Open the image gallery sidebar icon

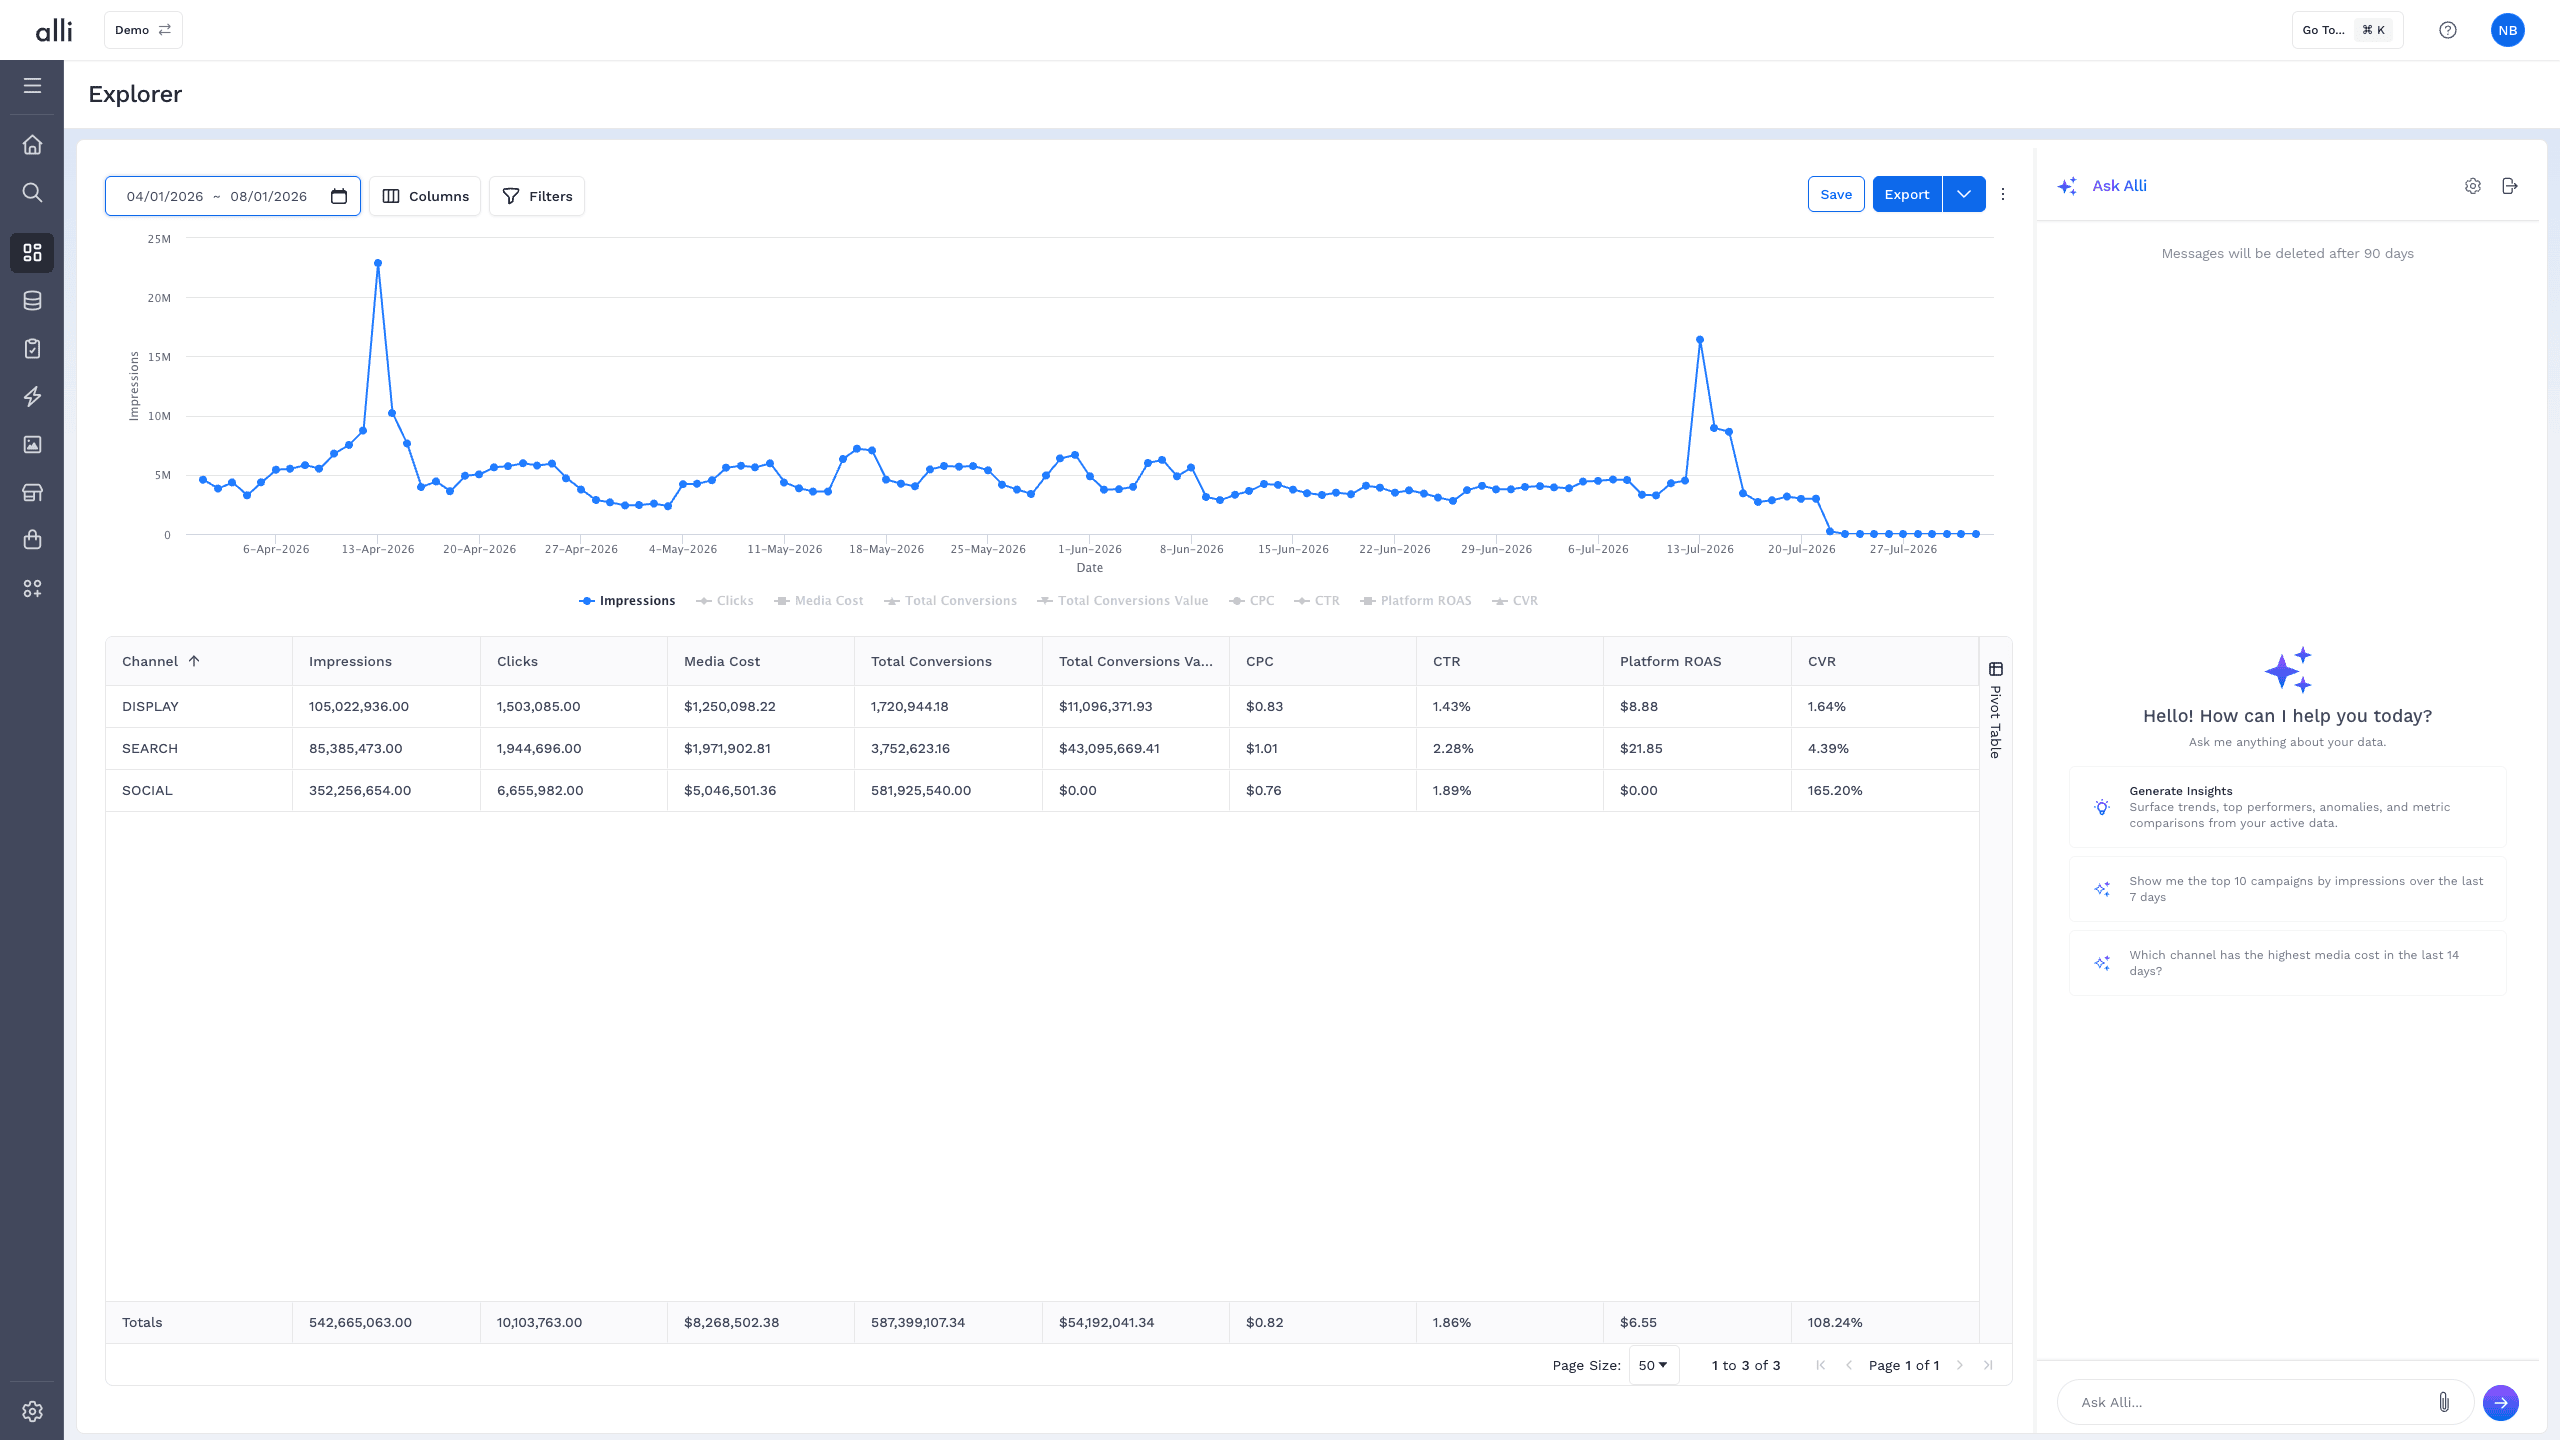pos(32,445)
